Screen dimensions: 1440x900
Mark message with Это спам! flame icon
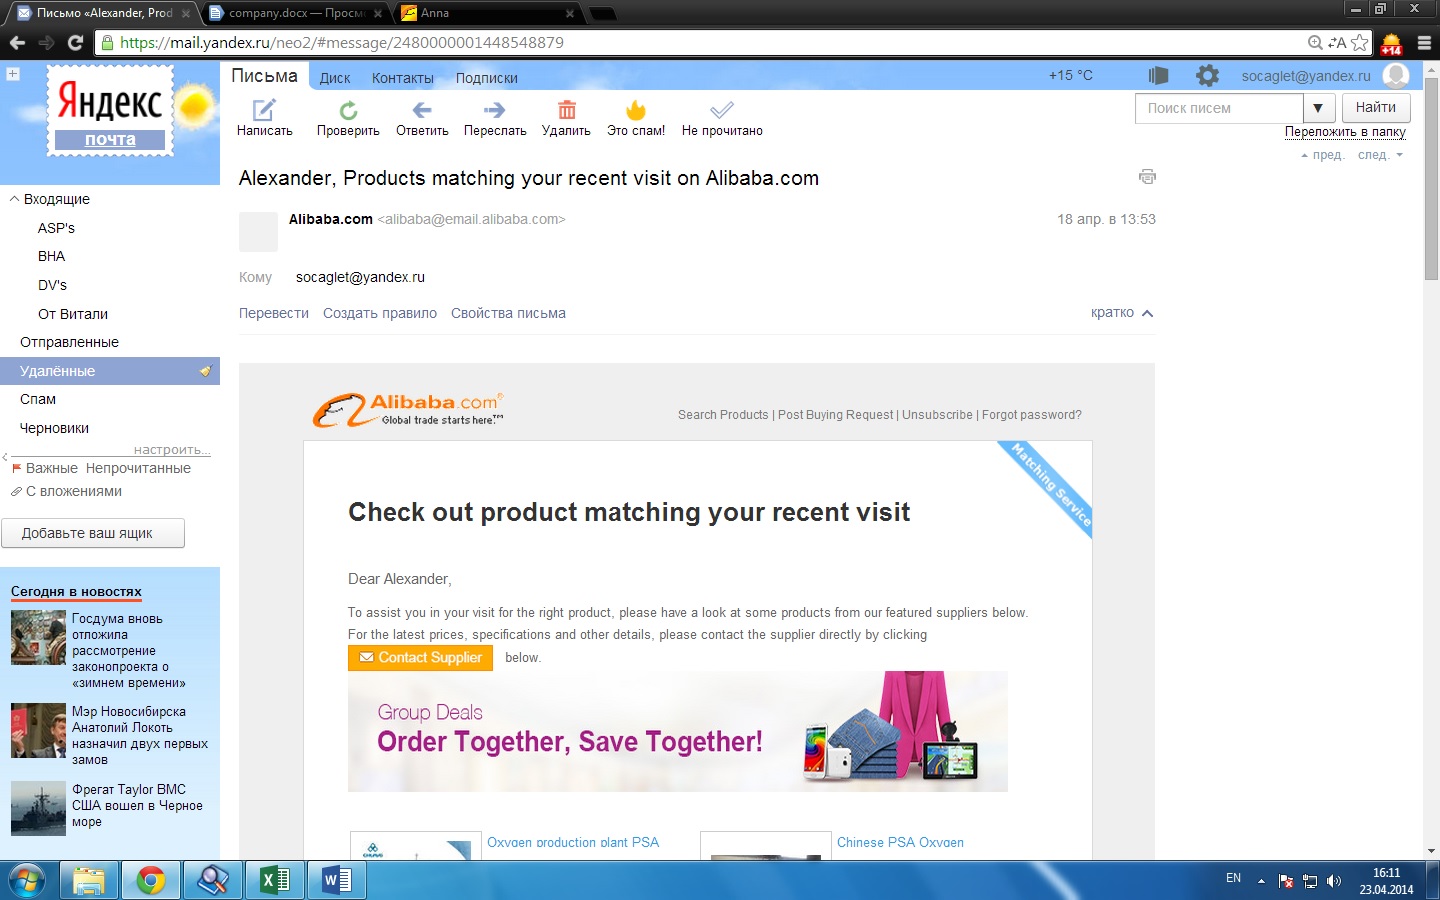tap(636, 110)
